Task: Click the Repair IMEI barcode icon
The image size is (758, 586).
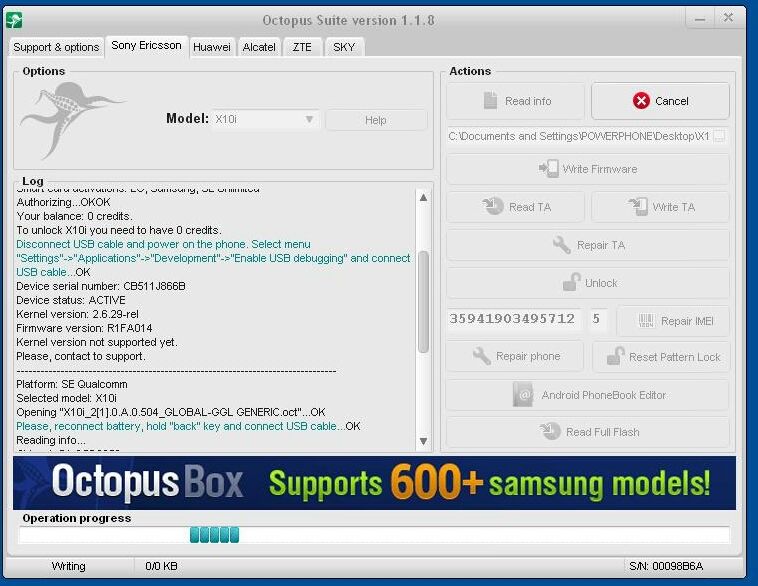Action: [646, 321]
